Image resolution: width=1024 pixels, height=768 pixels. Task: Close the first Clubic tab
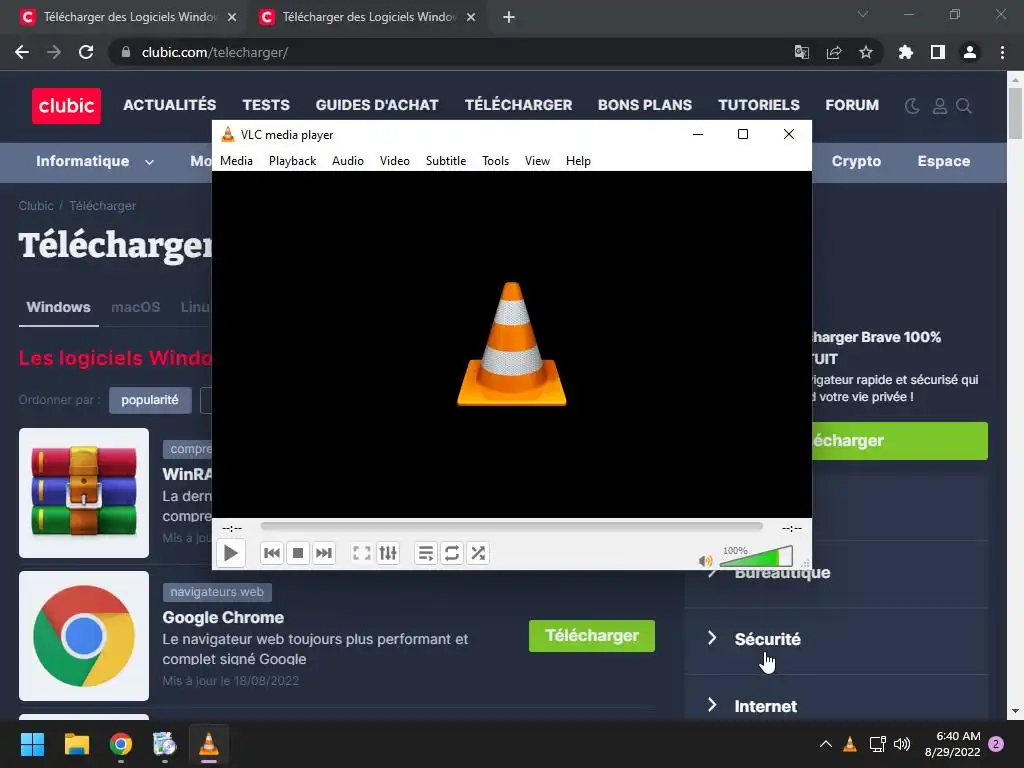(x=232, y=17)
